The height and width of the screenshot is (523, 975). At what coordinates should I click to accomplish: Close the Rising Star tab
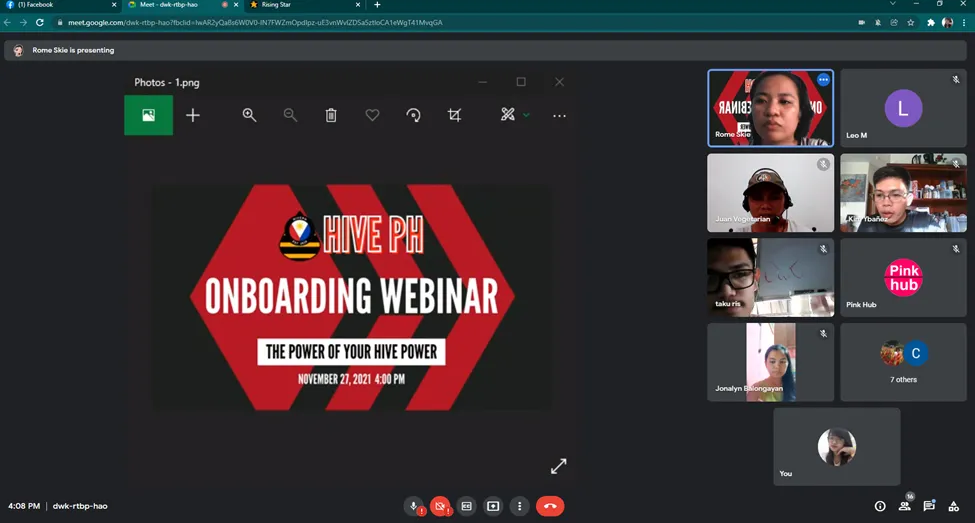pyautogui.click(x=358, y=4)
